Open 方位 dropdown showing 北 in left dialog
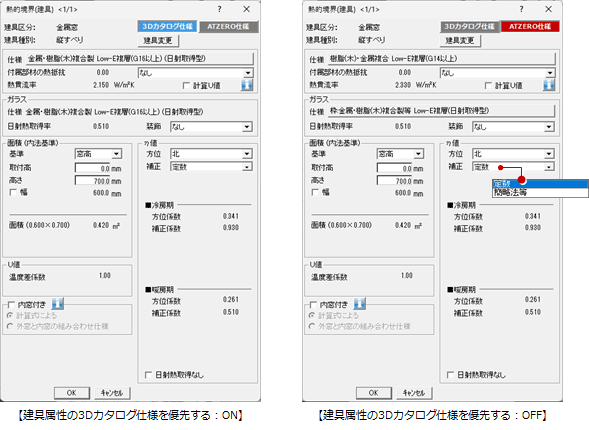The image size is (589, 430). click(211, 154)
